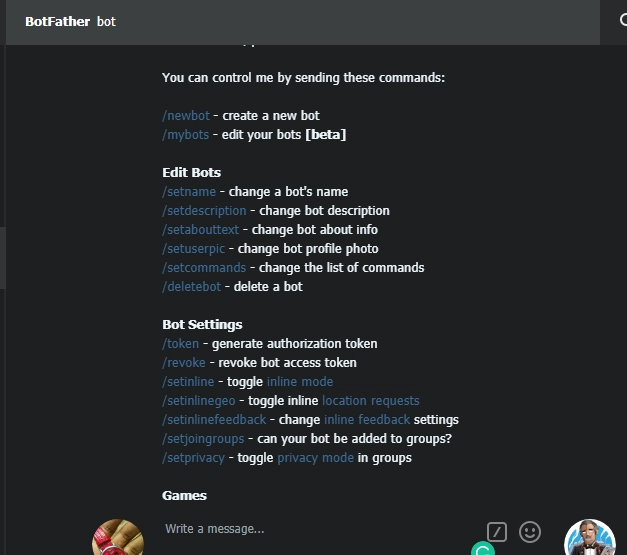The height and width of the screenshot is (555, 627).
Task: Open the bot commands slash icon
Action: (x=497, y=531)
